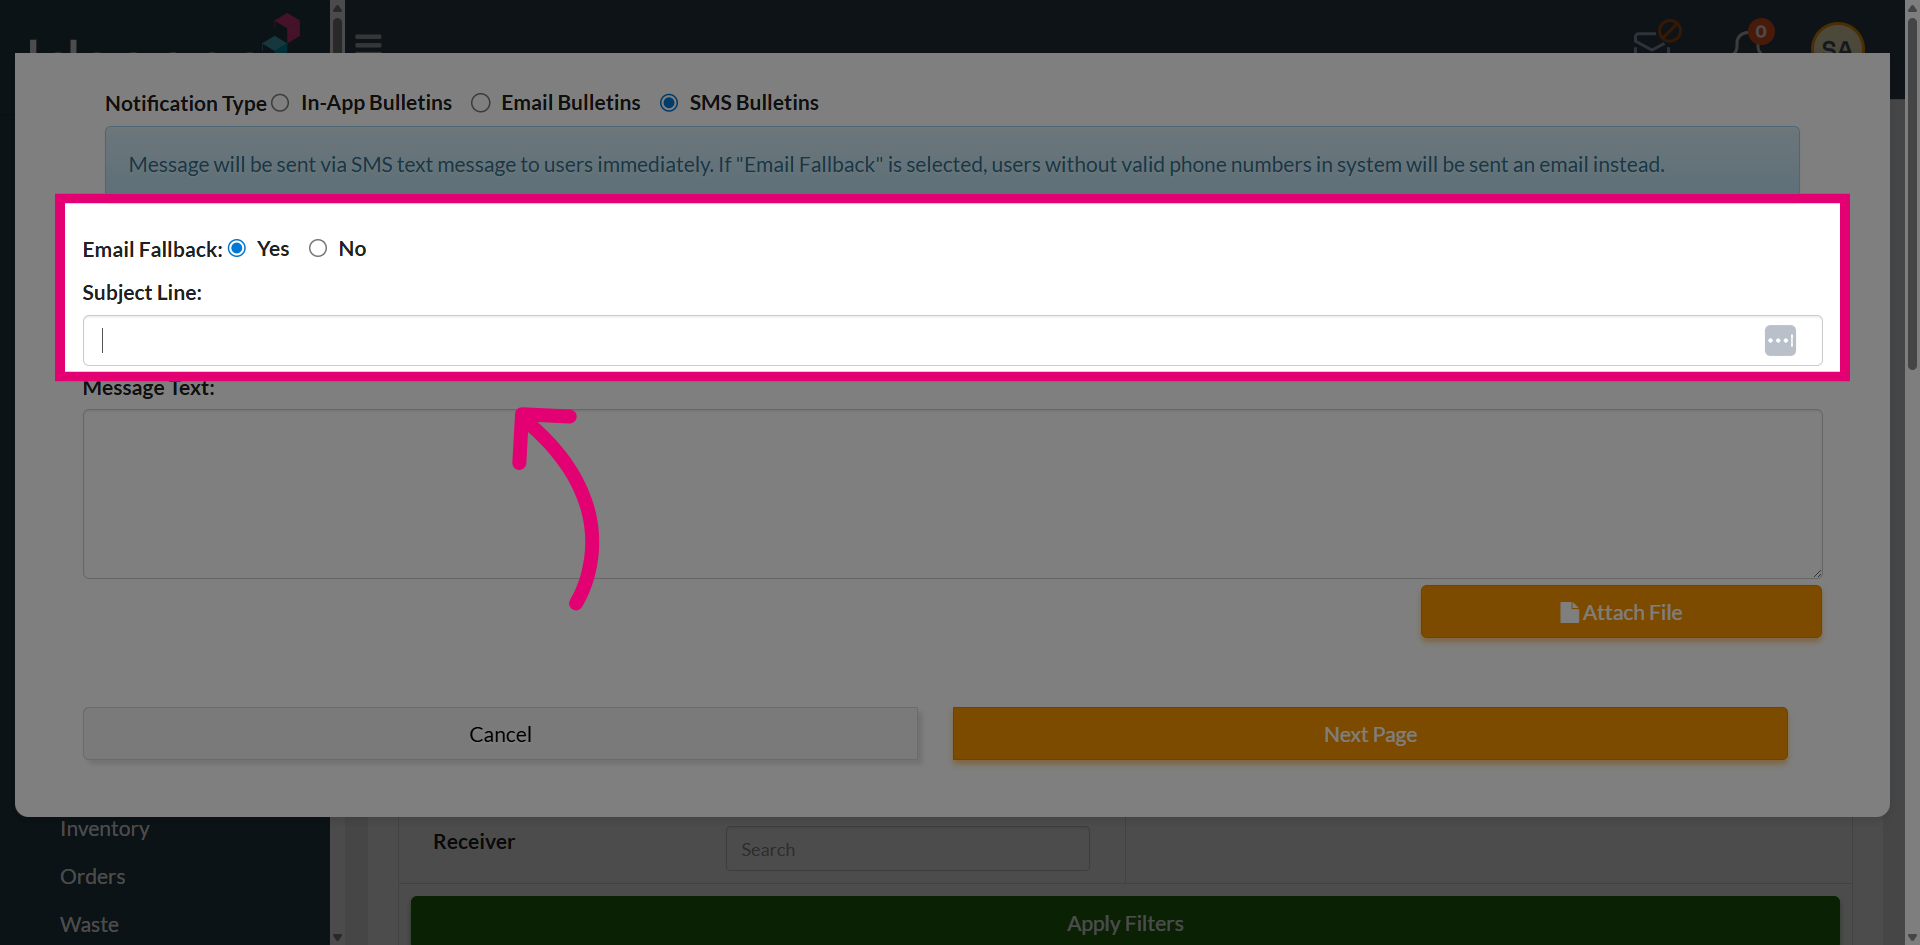This screenshot has height=945, width=1920.
Task: Click the Attach File button
Action: tap(1621, 612)
